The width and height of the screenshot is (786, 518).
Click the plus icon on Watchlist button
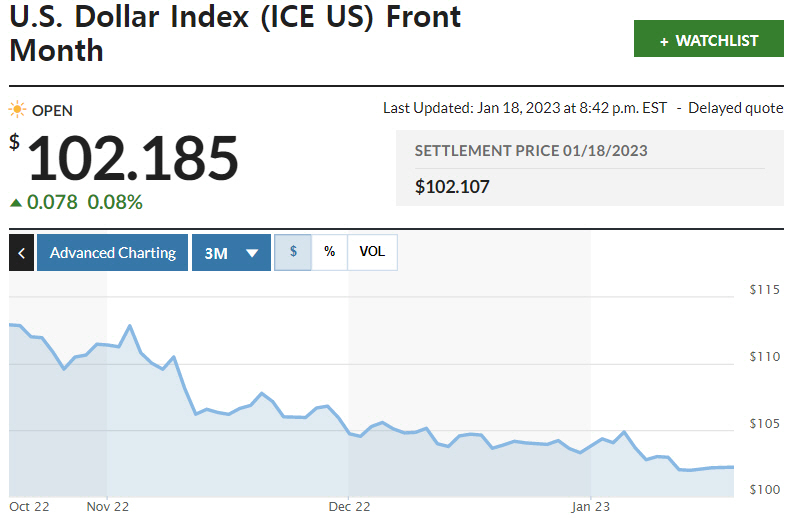664,41
